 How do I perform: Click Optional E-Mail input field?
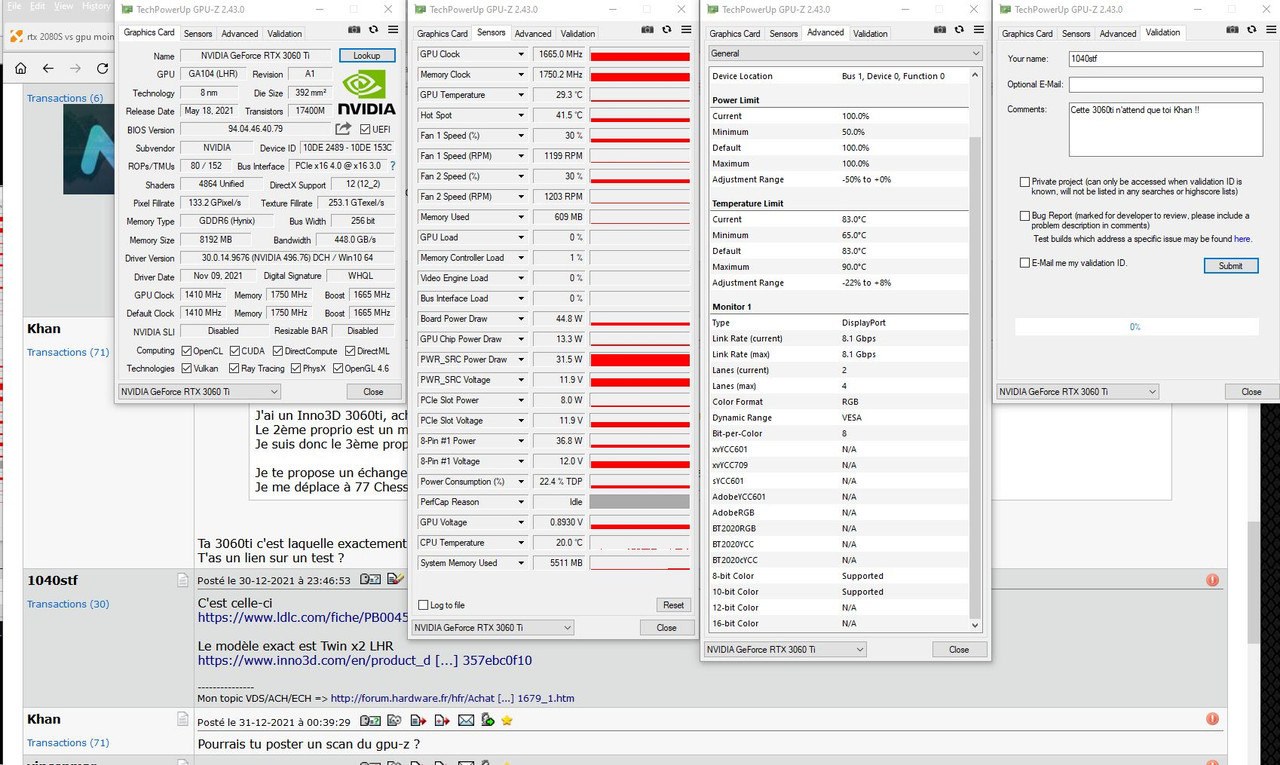pyautogui.click(x=1165, y=84)
